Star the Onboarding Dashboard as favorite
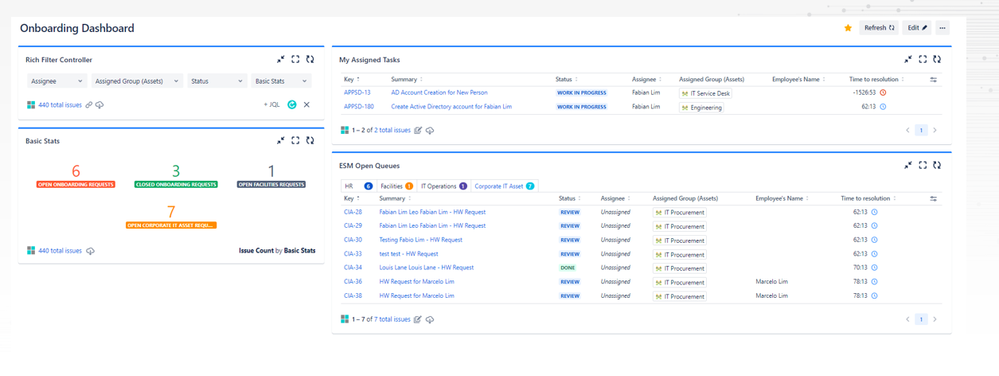The image size is (999, 376). (x=848, y=28)
